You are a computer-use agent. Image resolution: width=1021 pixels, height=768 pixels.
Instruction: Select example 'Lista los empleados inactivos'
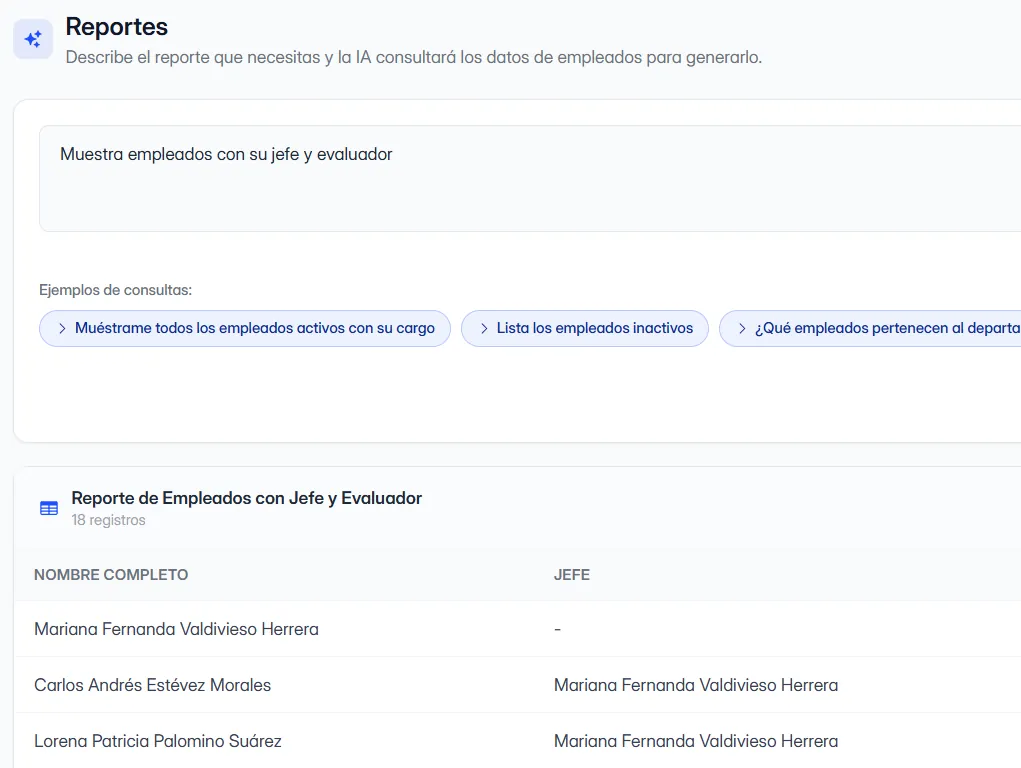(x=585, y=328)
